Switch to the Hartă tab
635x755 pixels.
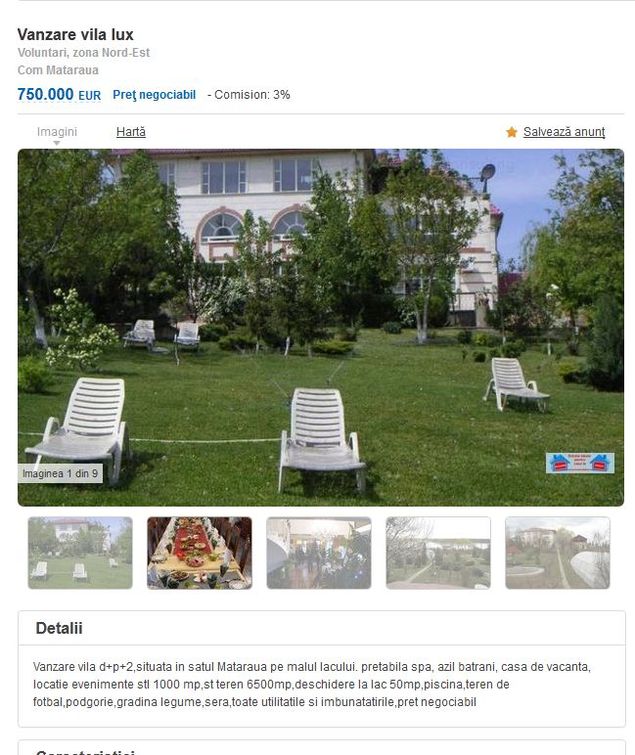[x=131, y=131]
